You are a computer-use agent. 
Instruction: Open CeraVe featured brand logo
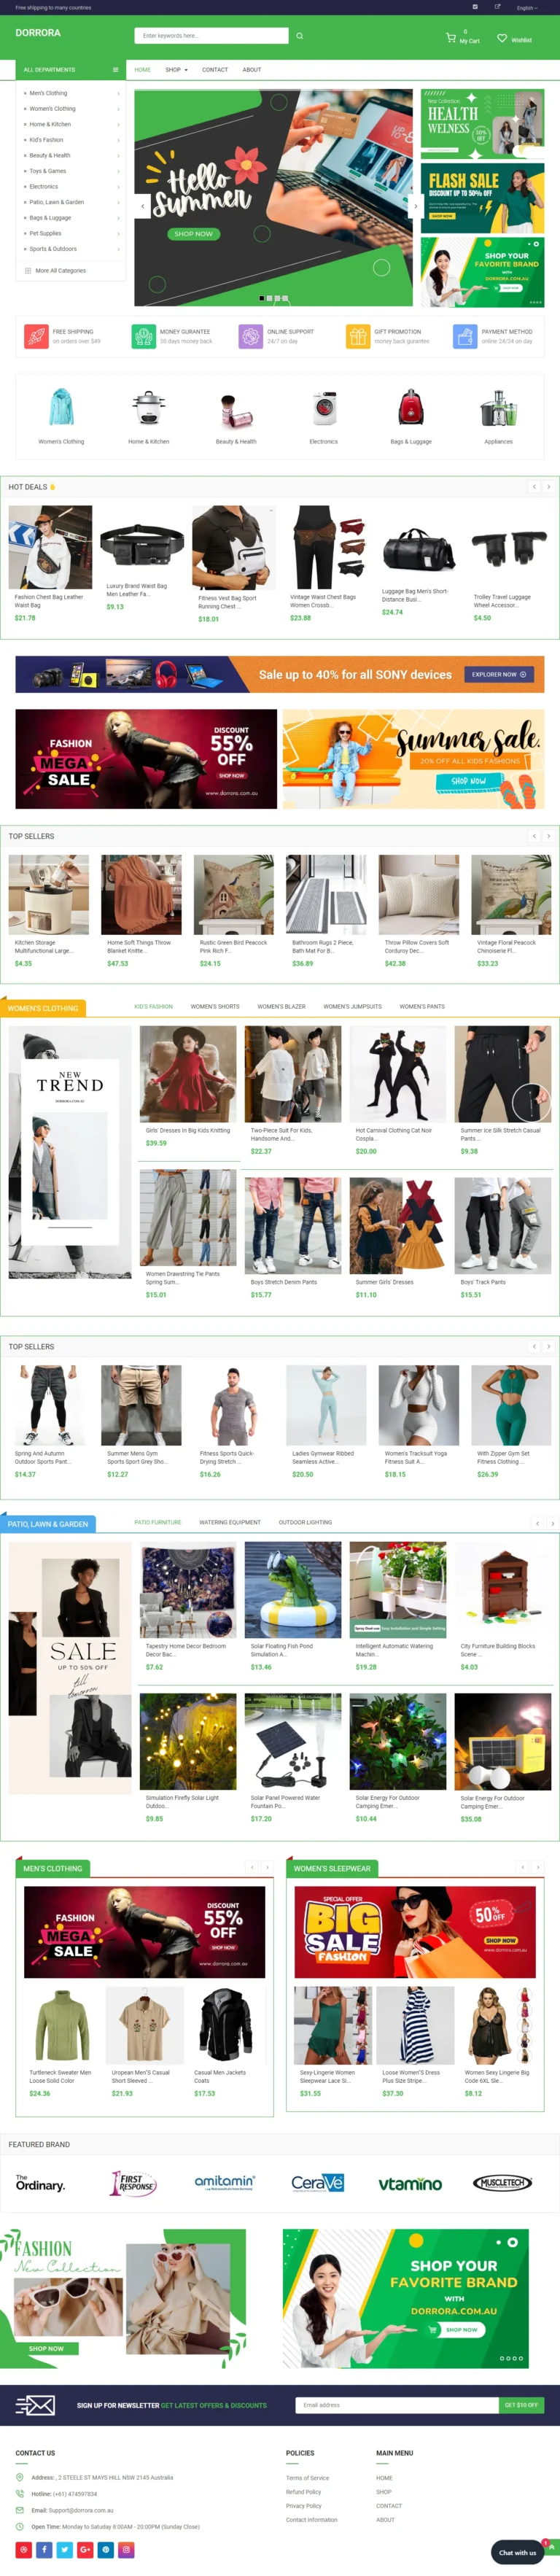[317, 2183]
